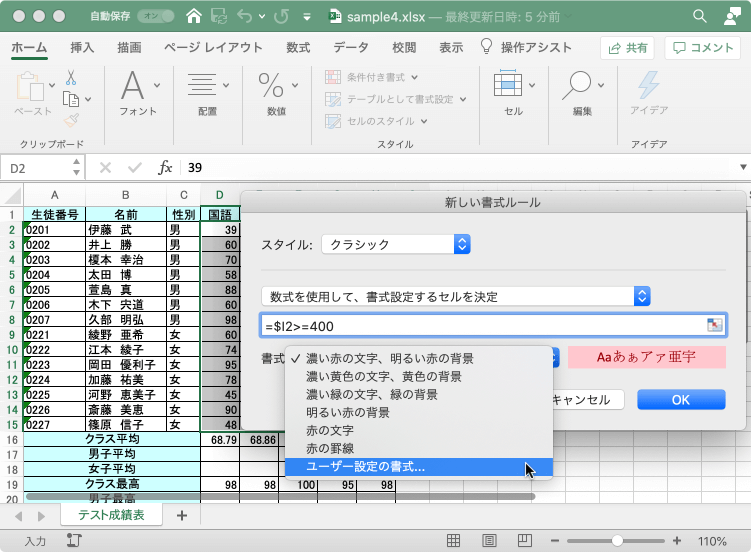
Task: Choose 濃い赤の文字、明るい赤の背景 format option
Action: [x=419, y=358]
